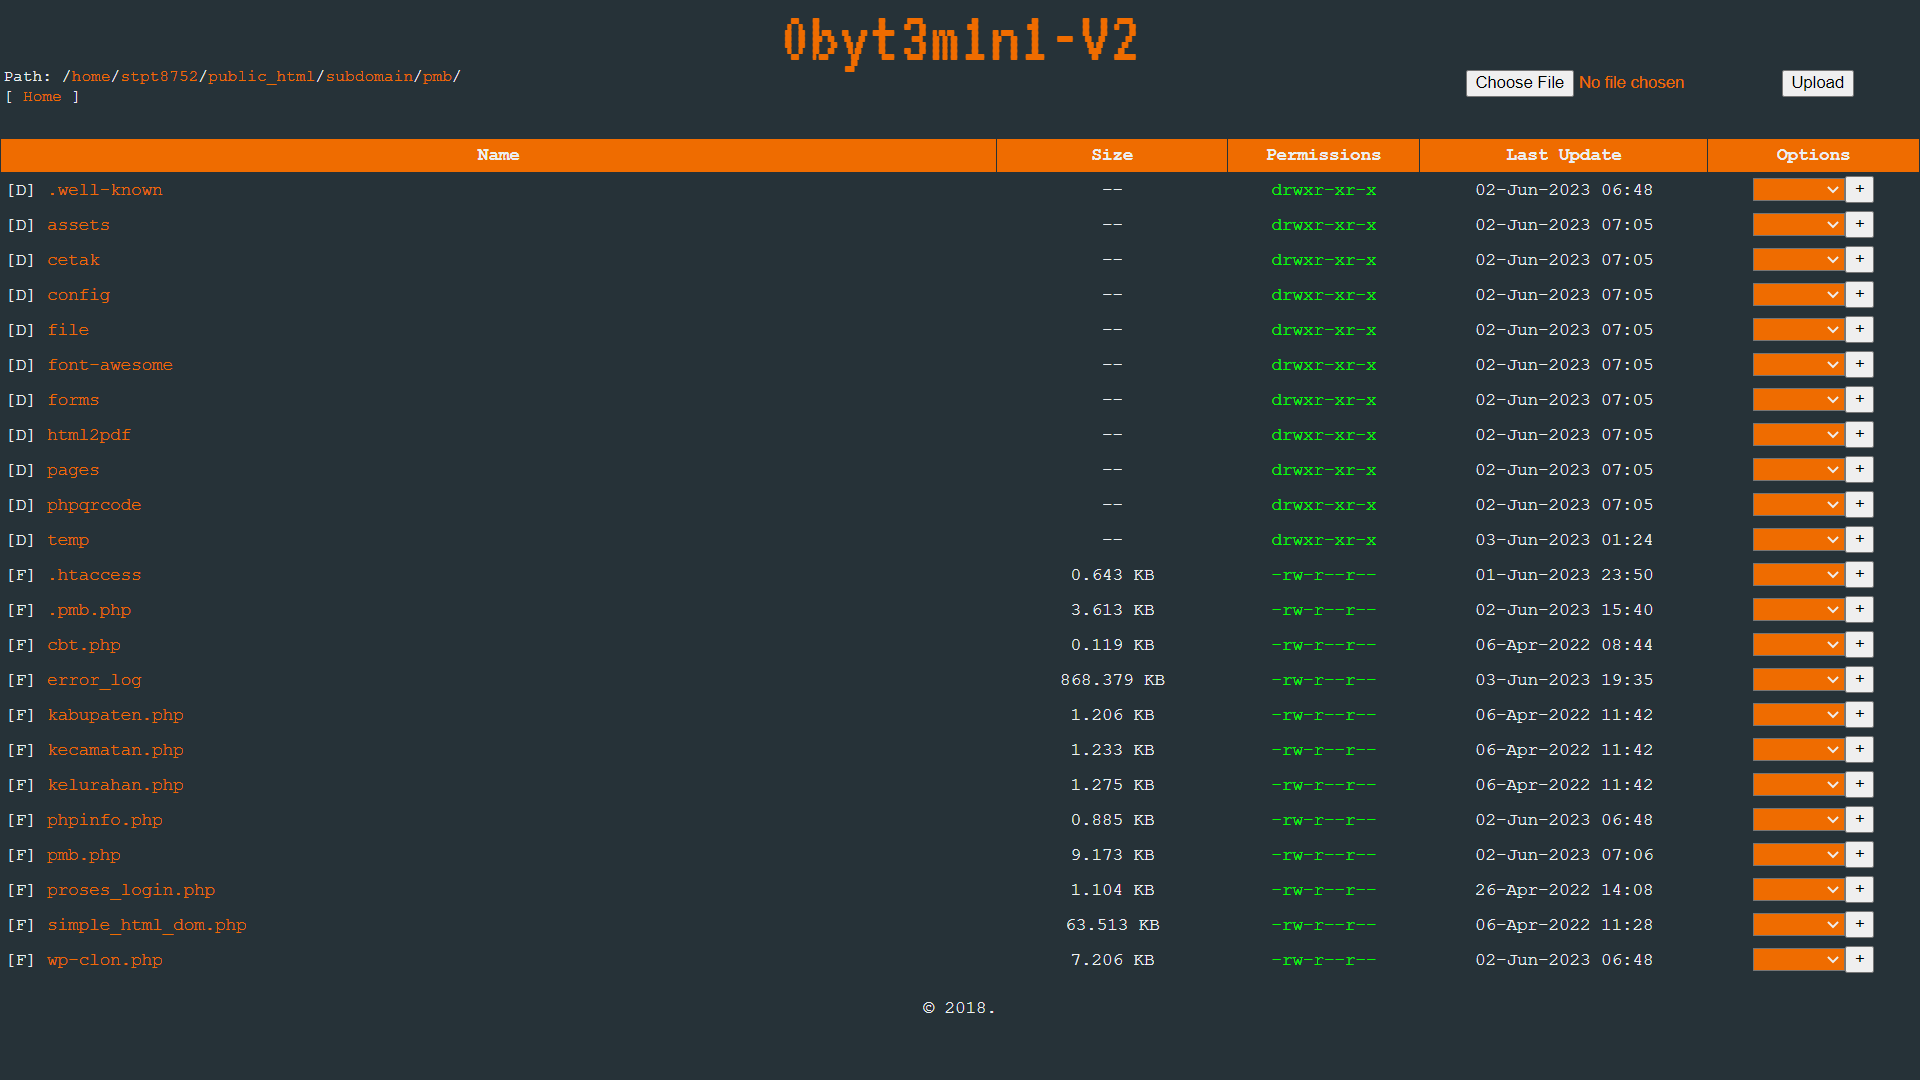Screen dimensions: 1920x1080
Task: Open the phpqrcode directory
Action: [x=94, y=505]
